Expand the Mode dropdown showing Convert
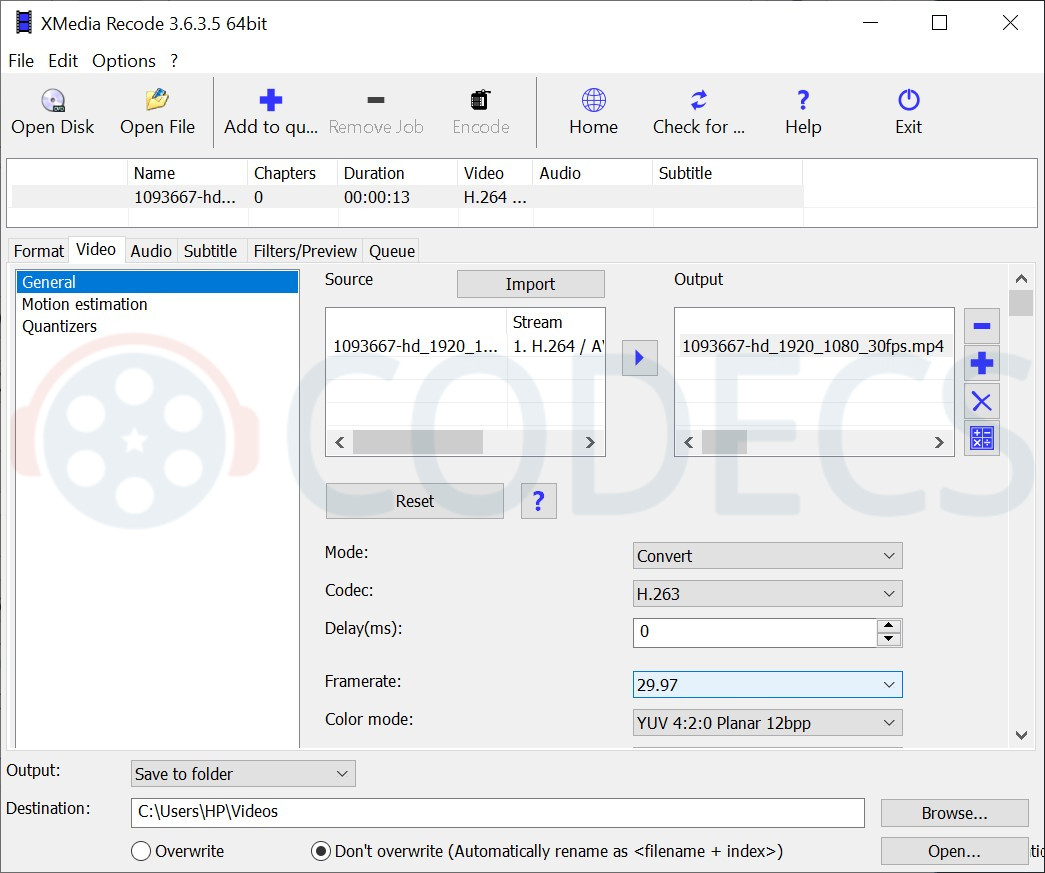The height and width of the screenshot is (873, 1045). [x=767, y=556]
